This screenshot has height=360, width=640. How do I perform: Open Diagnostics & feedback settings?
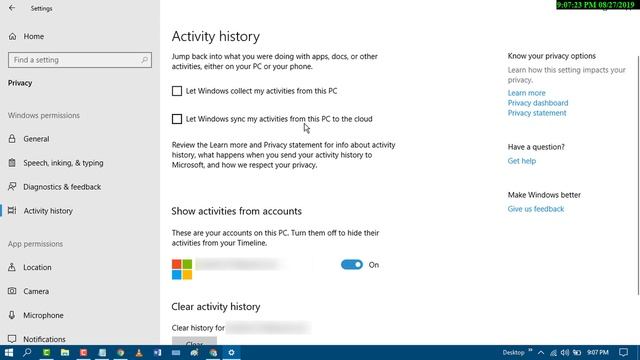pyautogui.click(x=62, y=187)
